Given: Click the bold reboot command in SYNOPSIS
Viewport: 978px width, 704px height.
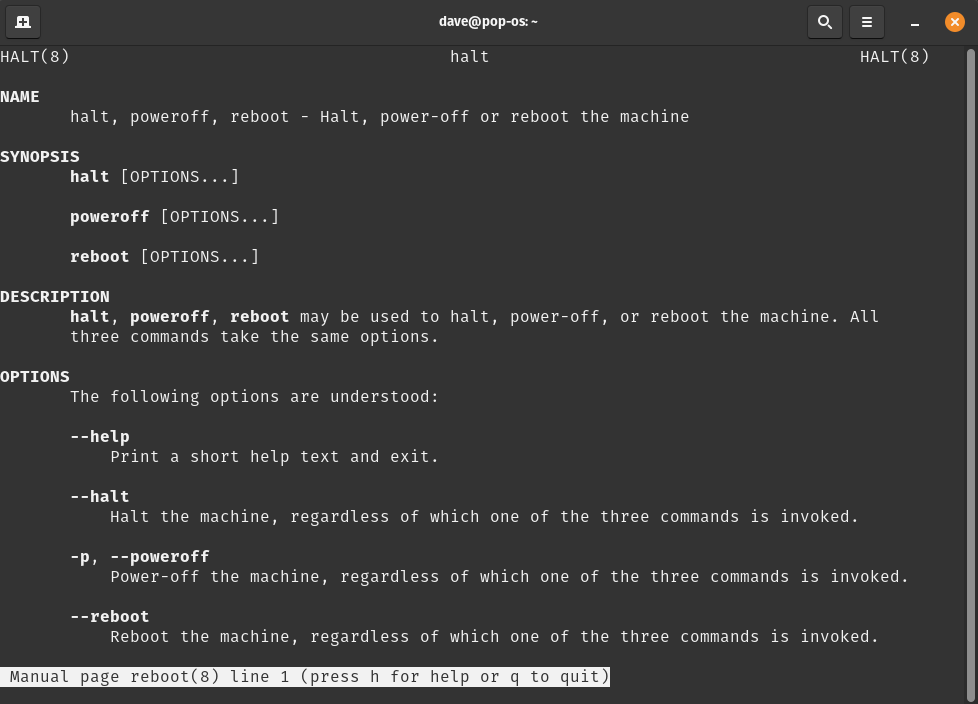Looking at the screenshot, I should tap(99, 256).
